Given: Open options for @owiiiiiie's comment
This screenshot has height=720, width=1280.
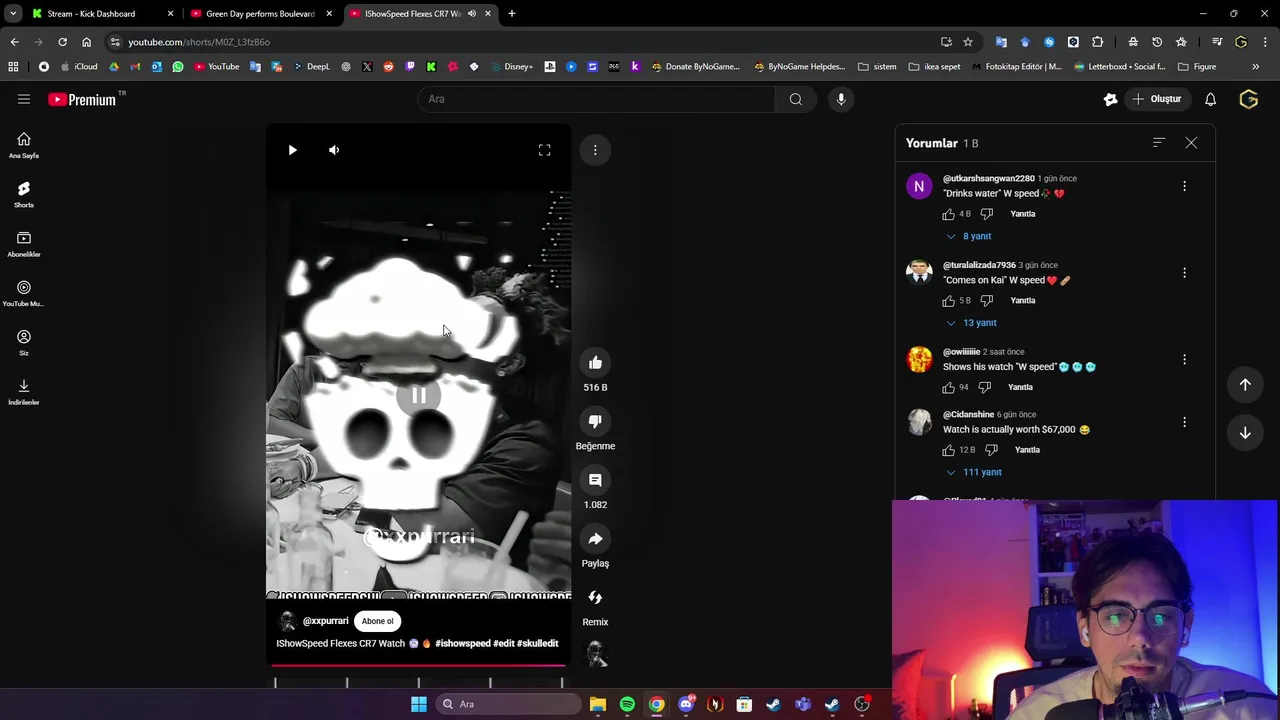Looking at the screenshot, I should click(1184, 359).
